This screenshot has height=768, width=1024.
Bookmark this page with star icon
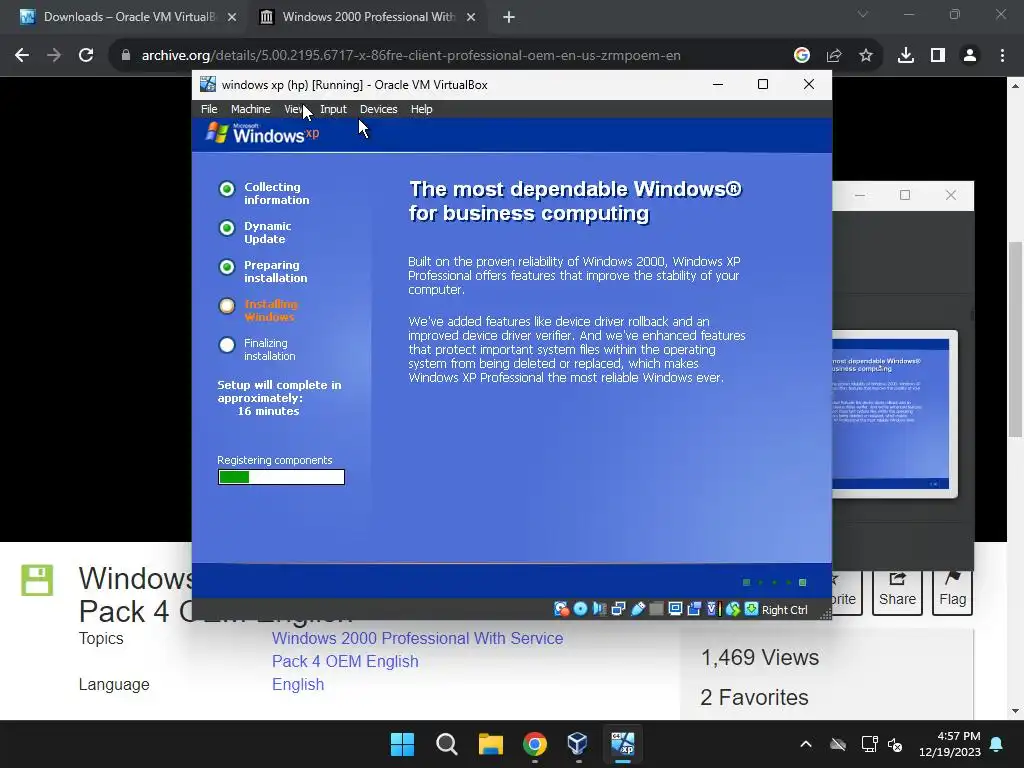866,56
